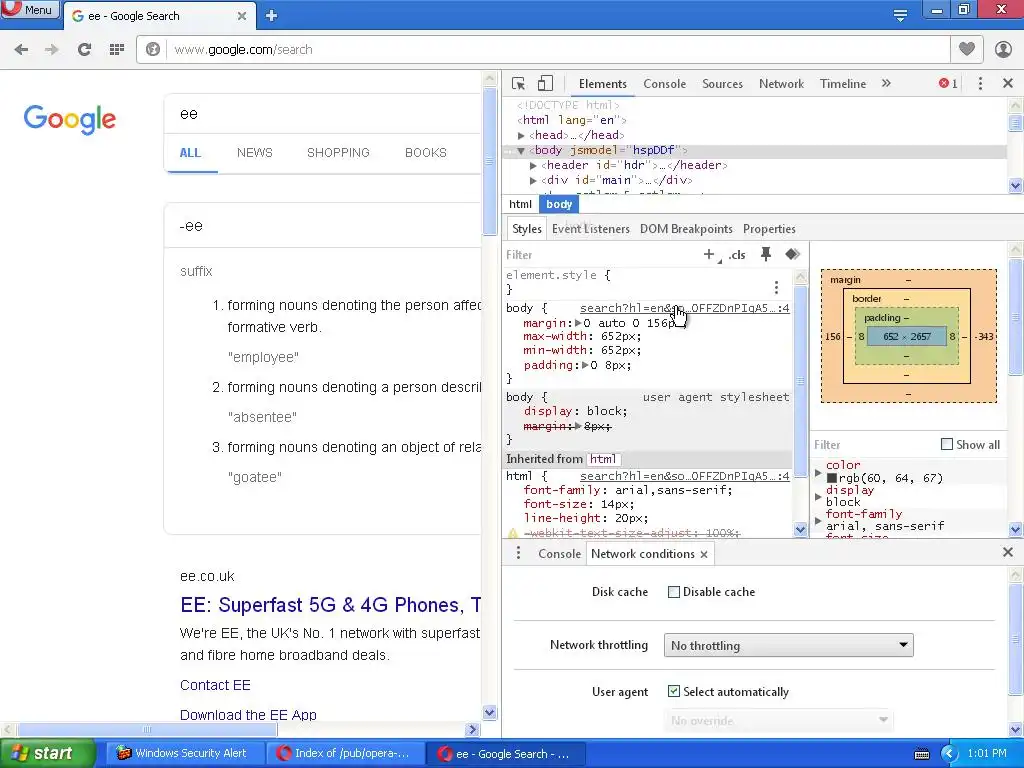Expand the head element node
1024x768 pixels.
521,136
